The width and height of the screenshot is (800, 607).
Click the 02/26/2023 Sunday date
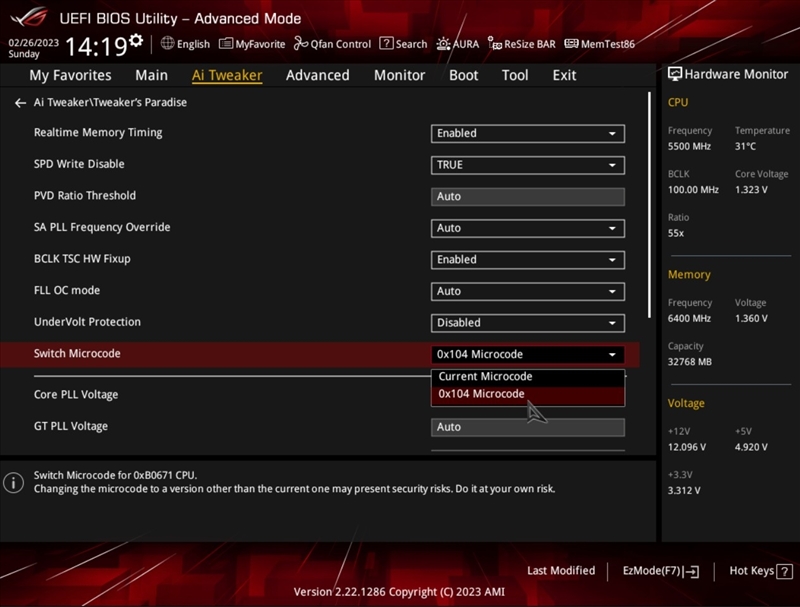(33, 48)
